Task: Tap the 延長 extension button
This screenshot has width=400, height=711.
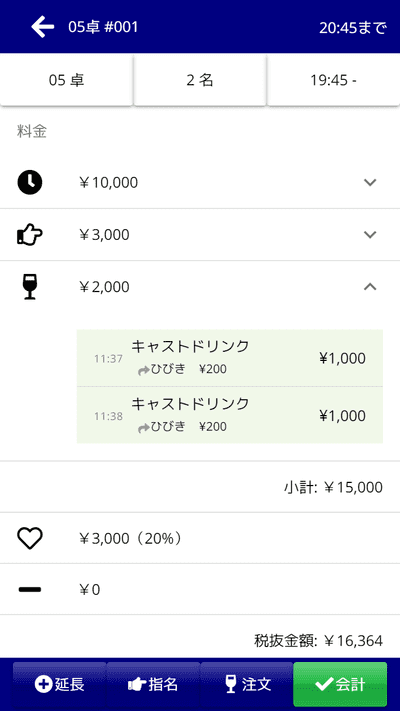Action: tap(59, 684)
